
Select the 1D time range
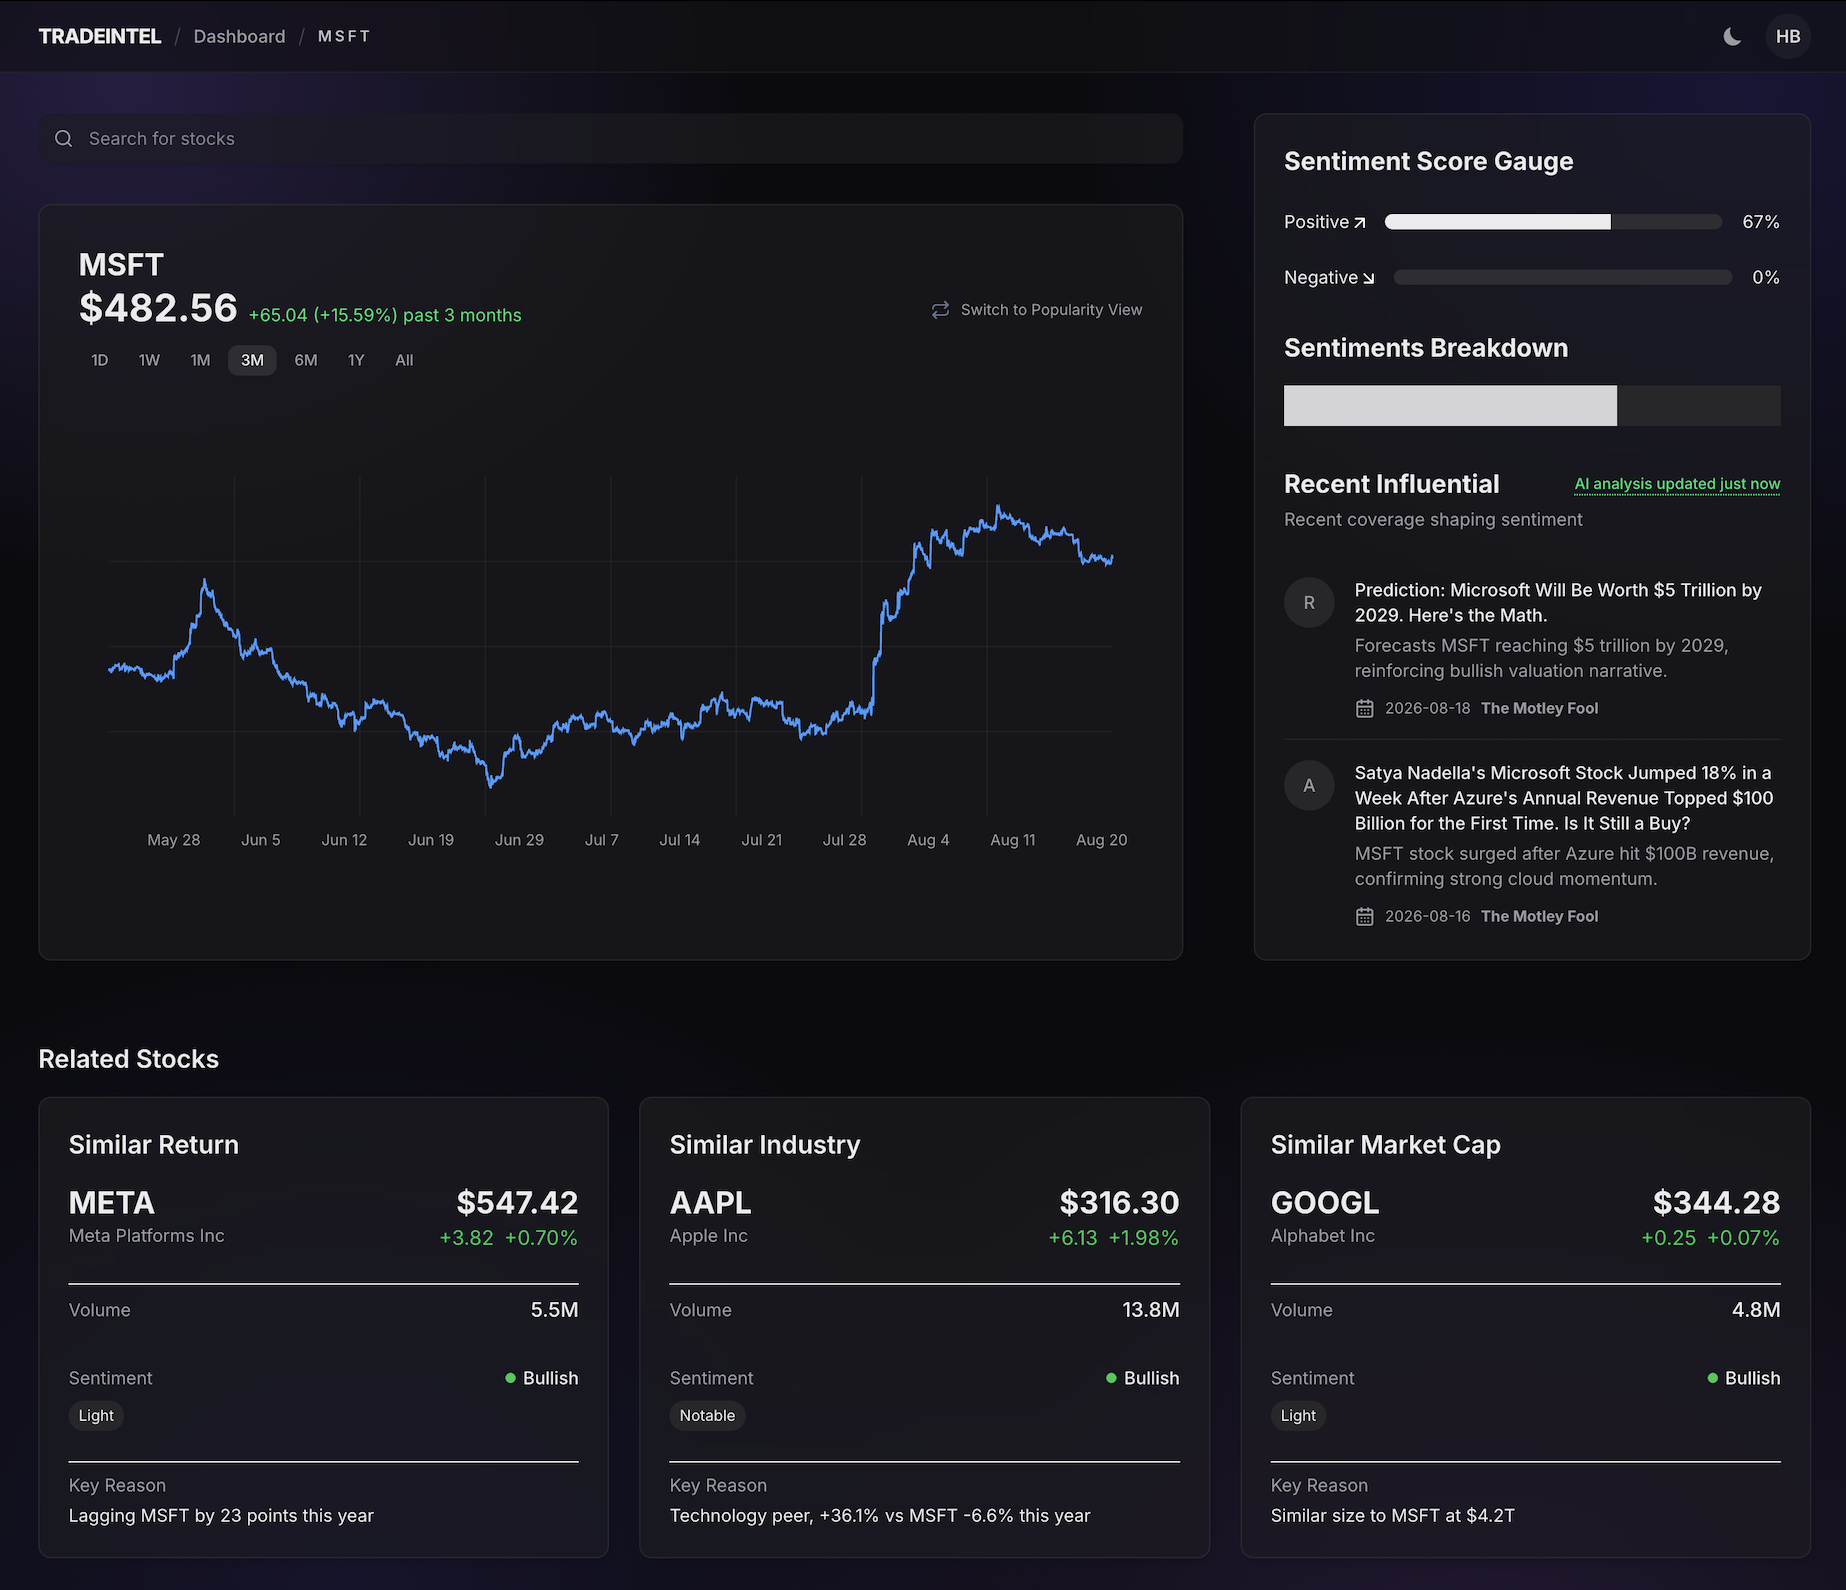(100, 360)
